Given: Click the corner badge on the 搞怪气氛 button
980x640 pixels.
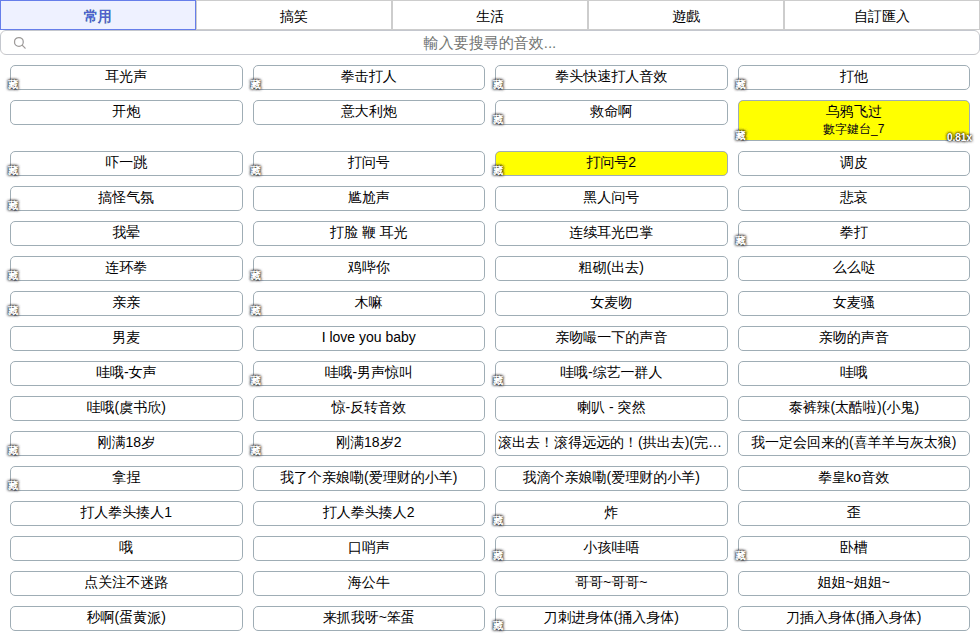Looking at the screenshot, I should [x=13, y=206].
